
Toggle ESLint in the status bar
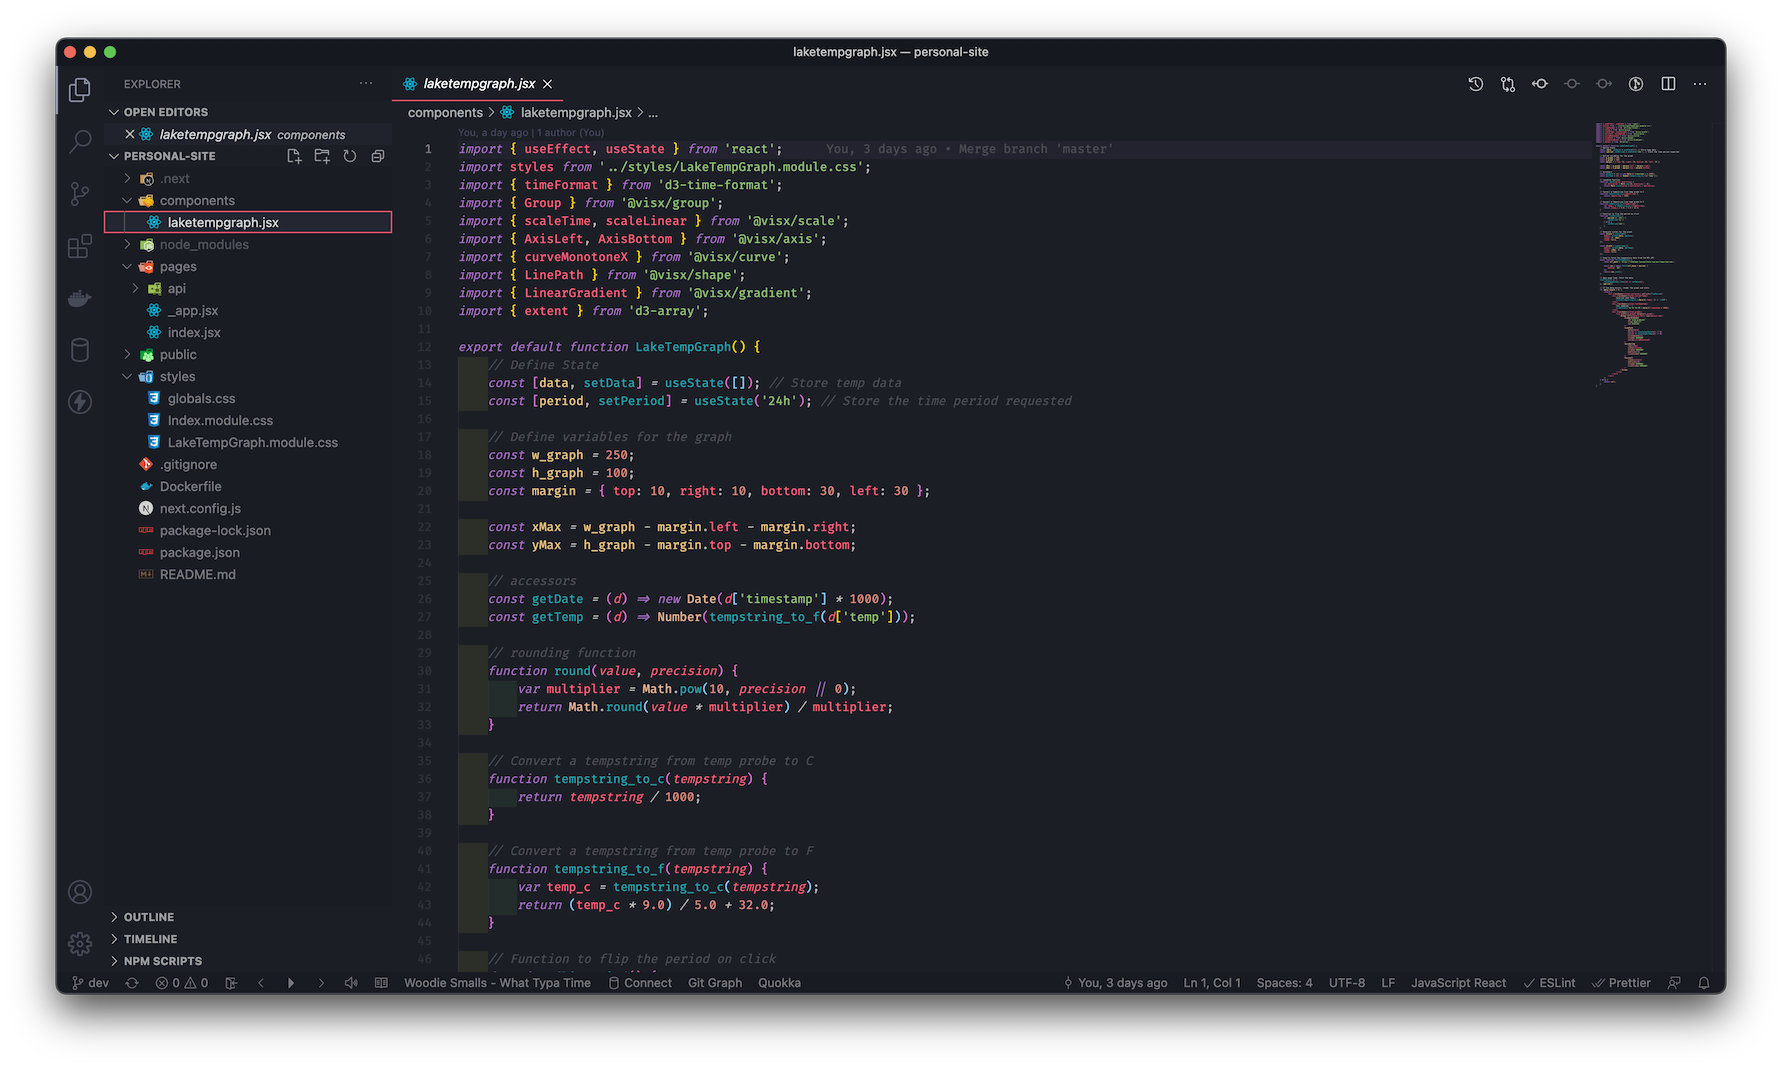1549,983
